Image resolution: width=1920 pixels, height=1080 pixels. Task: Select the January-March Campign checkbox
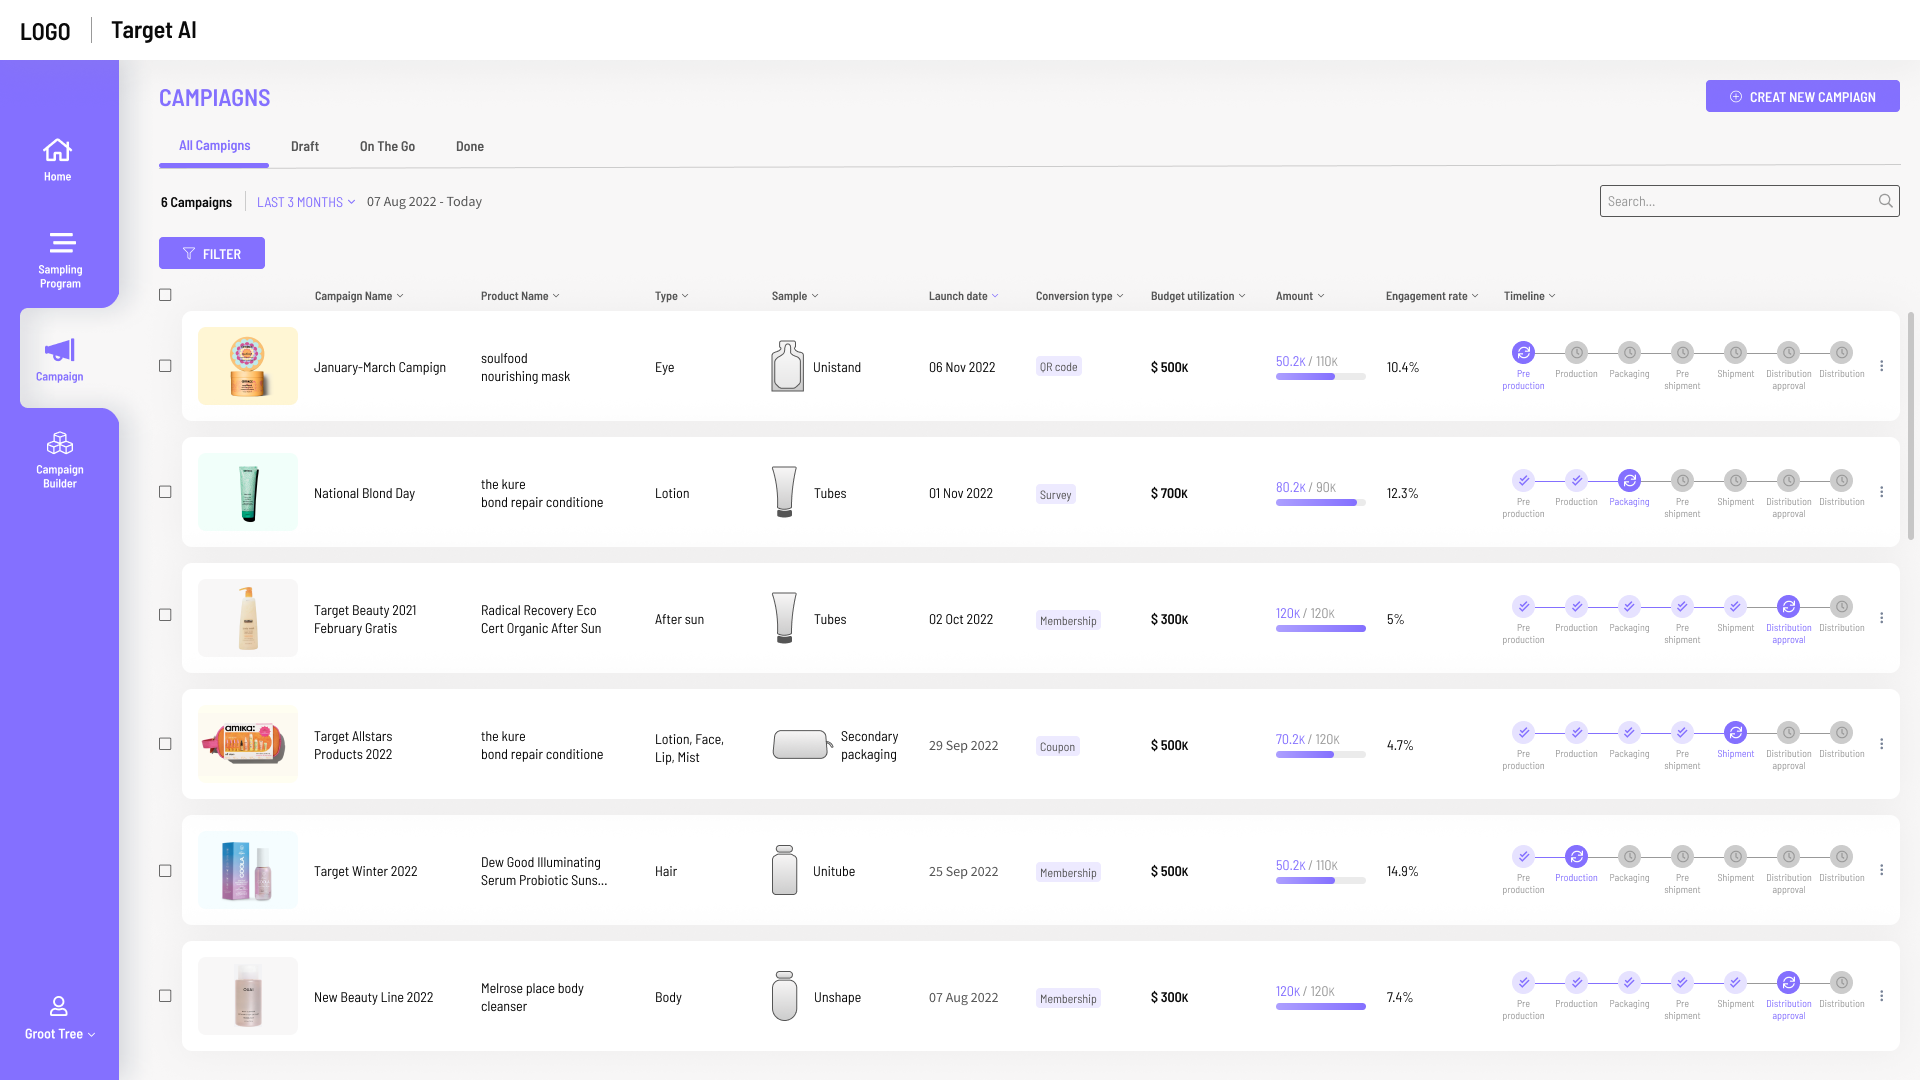click(x=165, y=366)
